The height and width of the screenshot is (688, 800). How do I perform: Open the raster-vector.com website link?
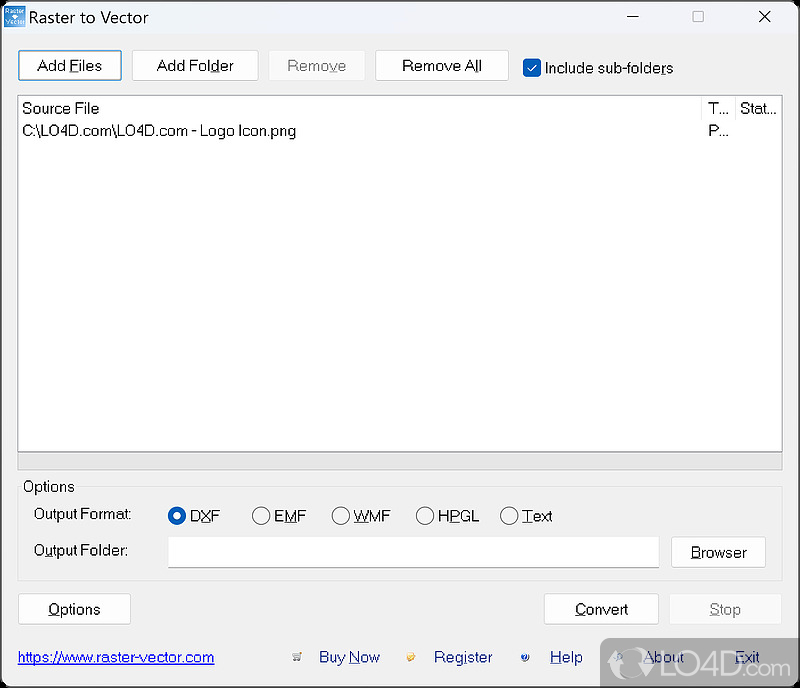(116, 657)
